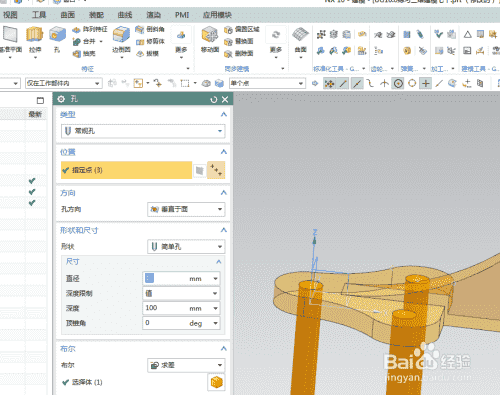Toggle control point snap

point(370,83)
